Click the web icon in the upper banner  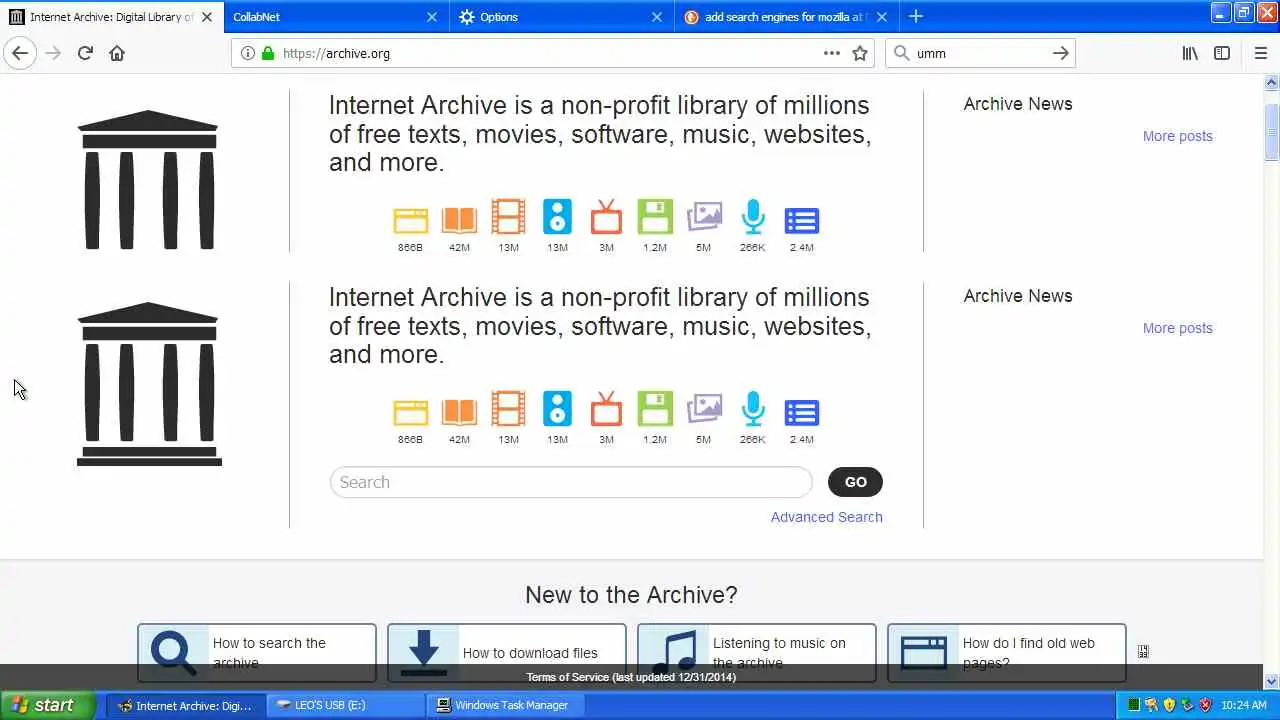click(410, 220)
